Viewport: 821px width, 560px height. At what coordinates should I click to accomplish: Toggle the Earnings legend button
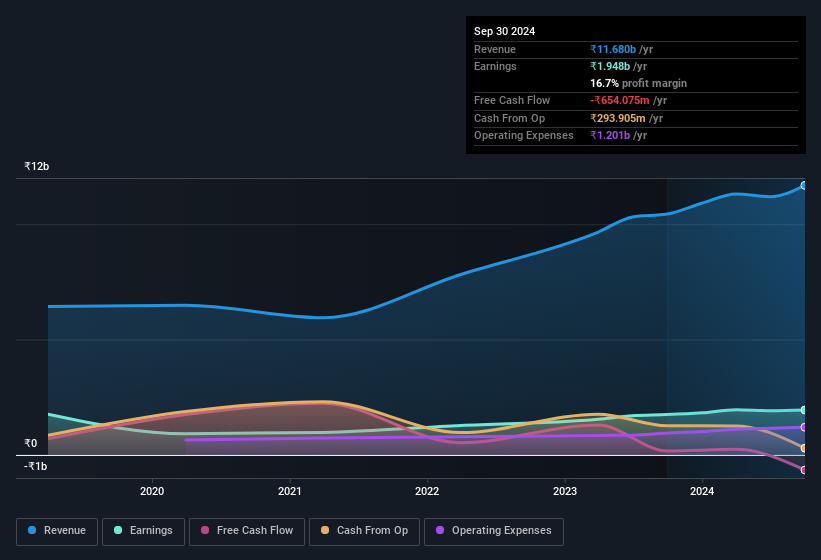point(143,531)
